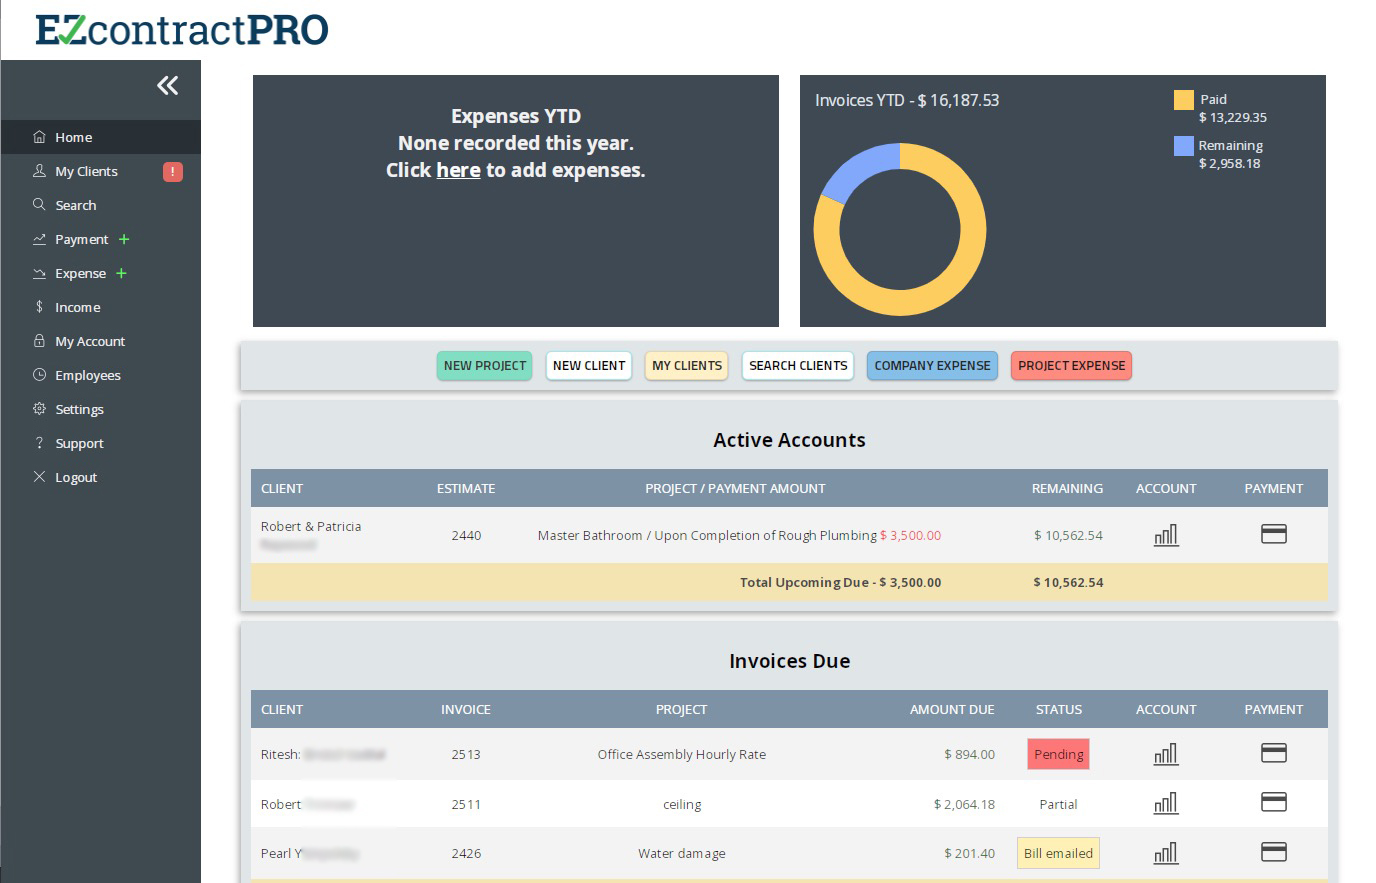Open Search using the magnifier icon

point(39,205)
